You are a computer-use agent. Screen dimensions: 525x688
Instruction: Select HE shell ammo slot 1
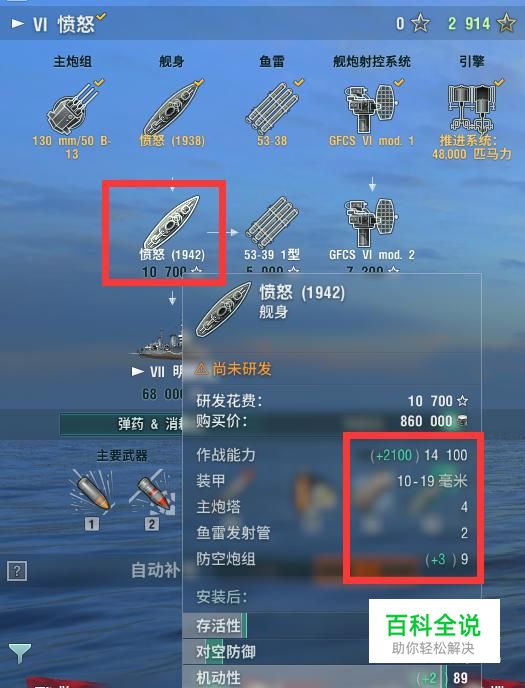coord(92,490)
